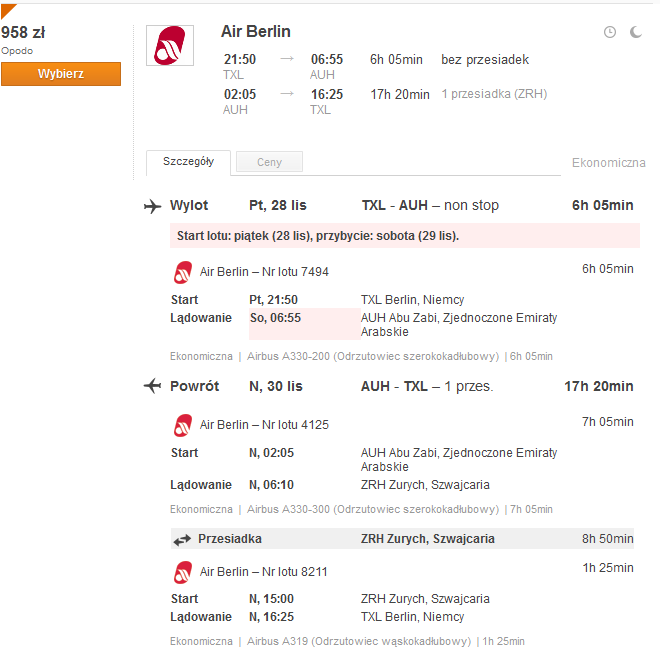The height and width of the screenshot is (658, 660).
Task: Click the Air Berlin logo beside flight 8211
Action: (183, 572)
